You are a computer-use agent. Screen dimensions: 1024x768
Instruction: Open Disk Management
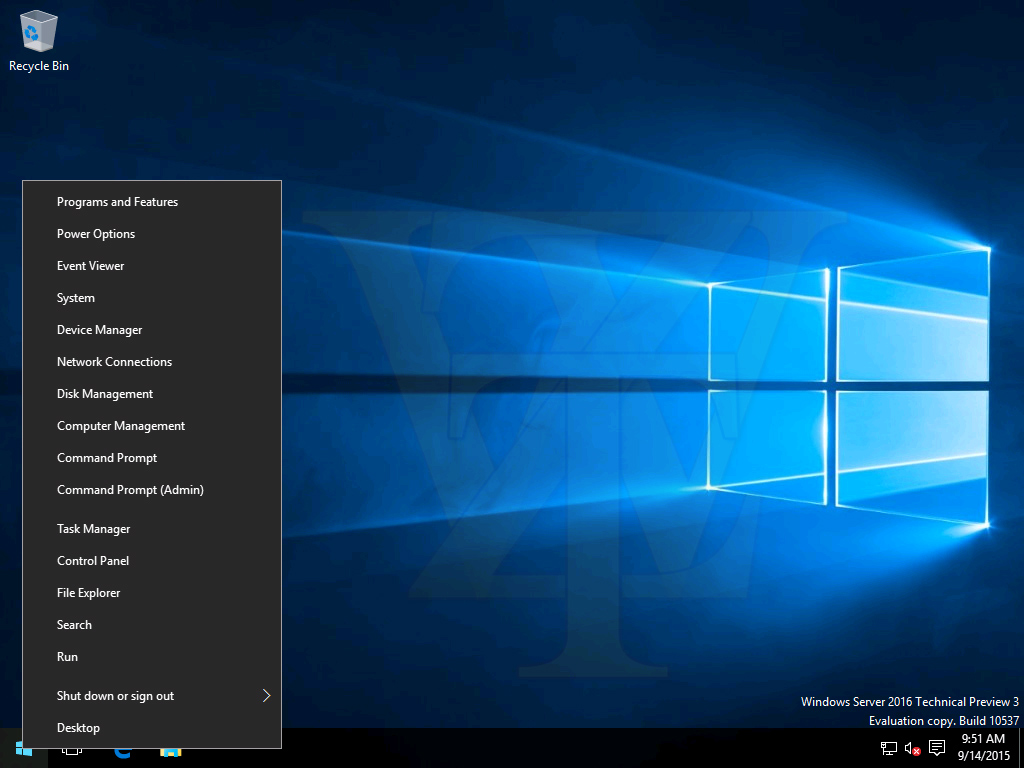point(105,394)
